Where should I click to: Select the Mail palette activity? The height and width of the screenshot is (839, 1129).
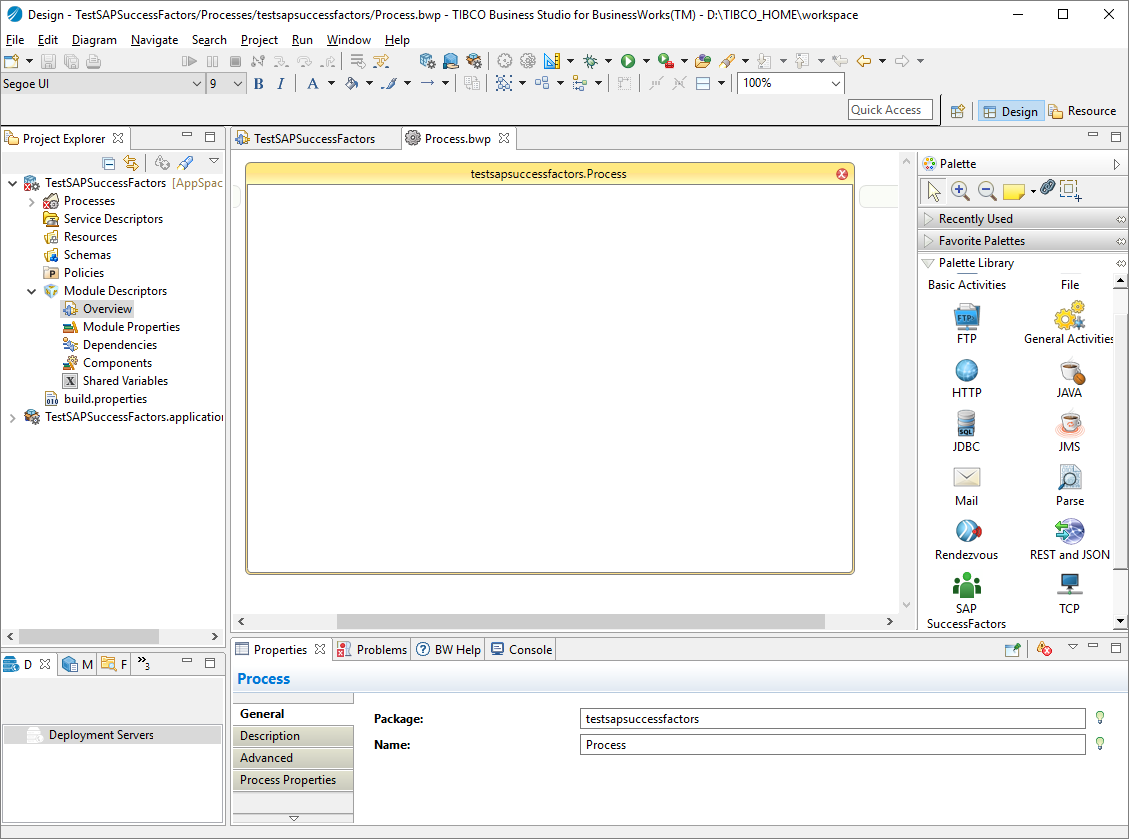966,480
